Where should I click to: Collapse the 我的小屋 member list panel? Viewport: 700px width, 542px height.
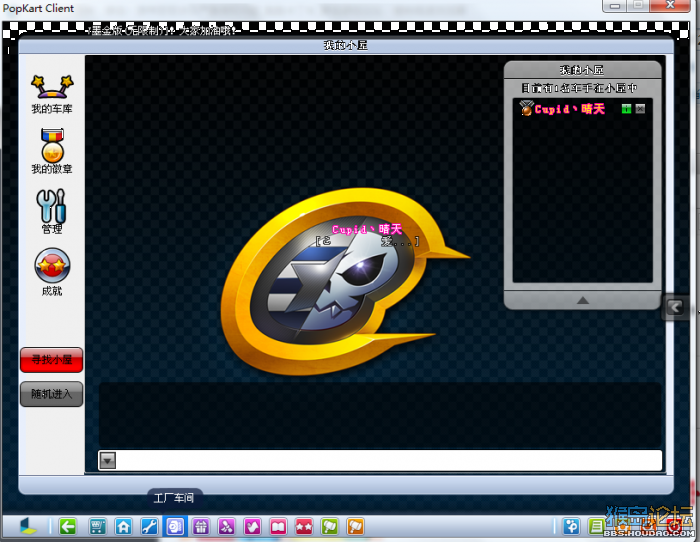(582, 300)
